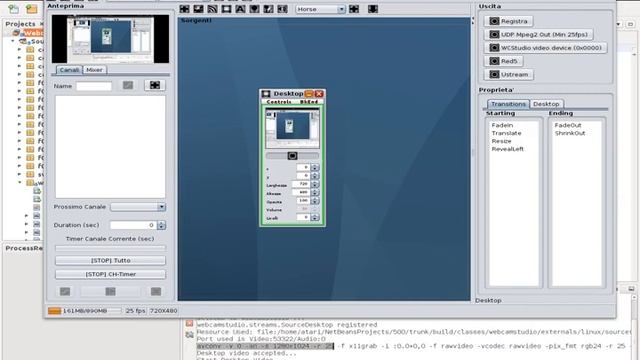Open the Controls tab in Desktop source window
The width and height of the screenshot is (640, 360).
pyautogui.click(x=279, y=102)
